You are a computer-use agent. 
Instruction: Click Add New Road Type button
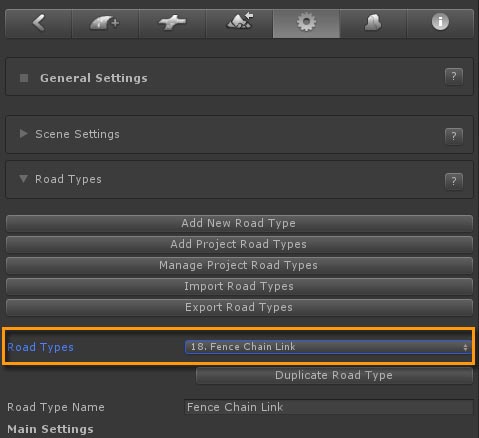(x=239, y=223)
